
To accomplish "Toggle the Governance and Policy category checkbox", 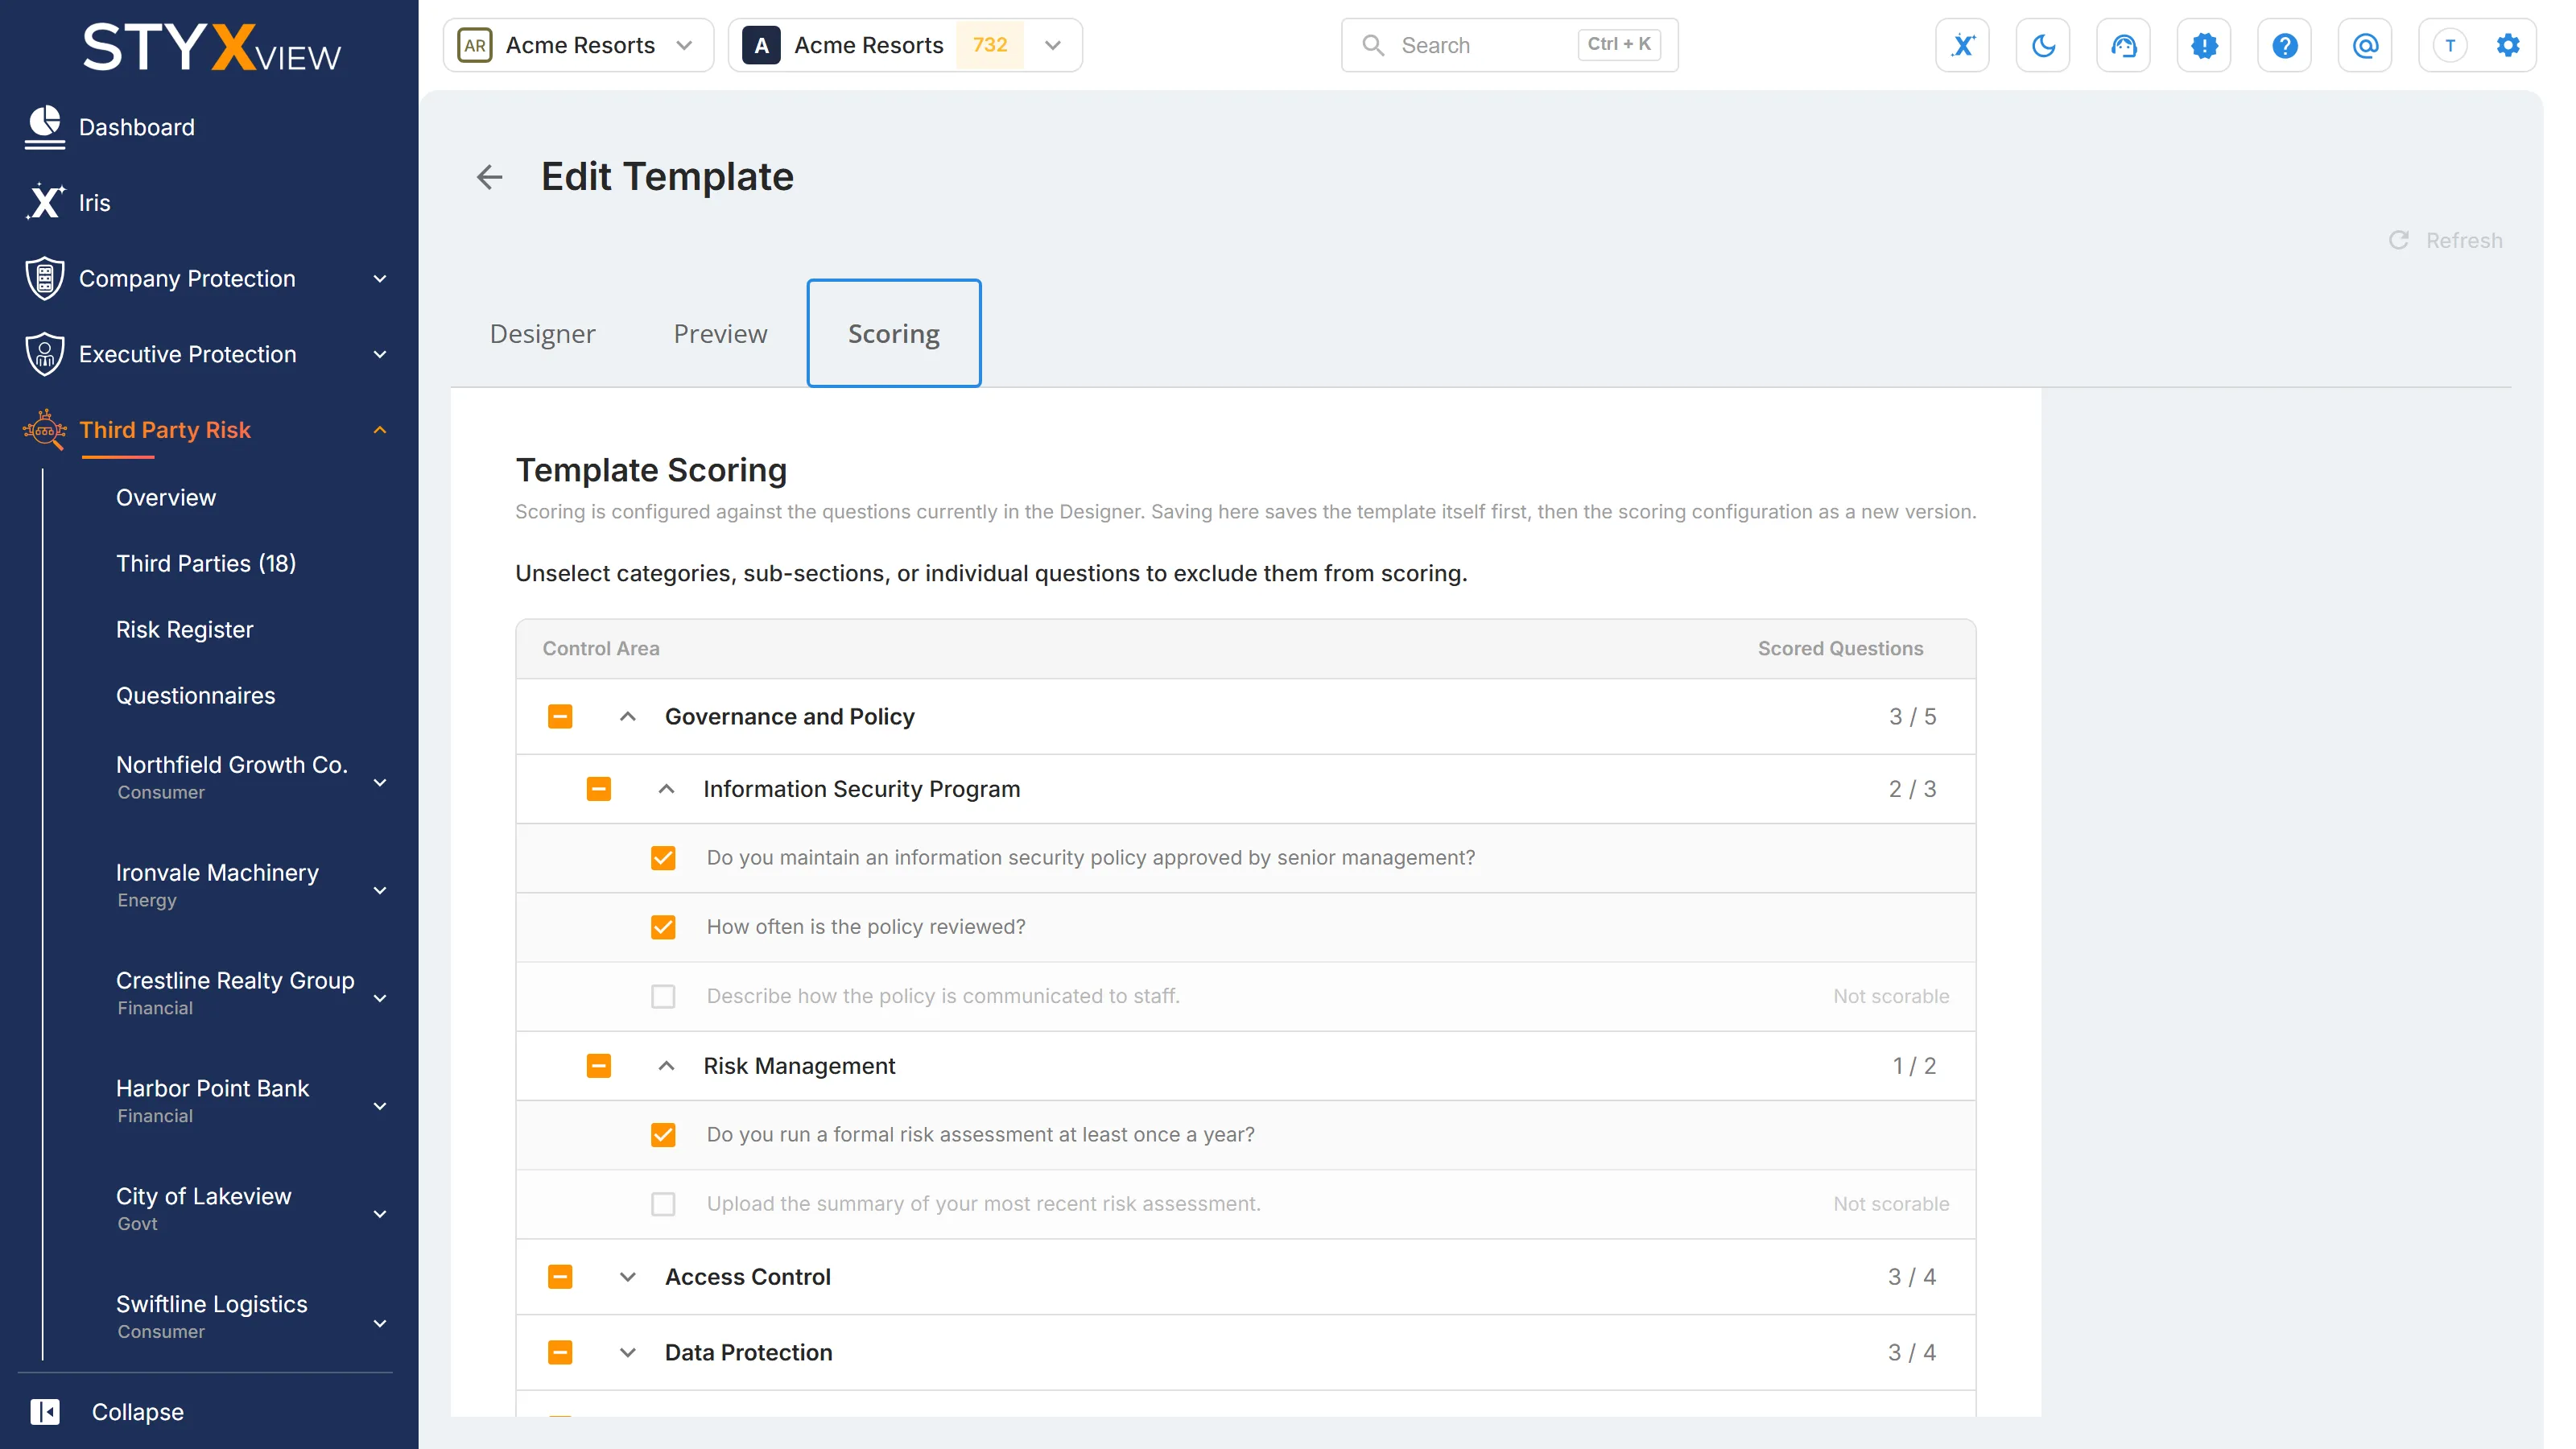I will 560,716.
